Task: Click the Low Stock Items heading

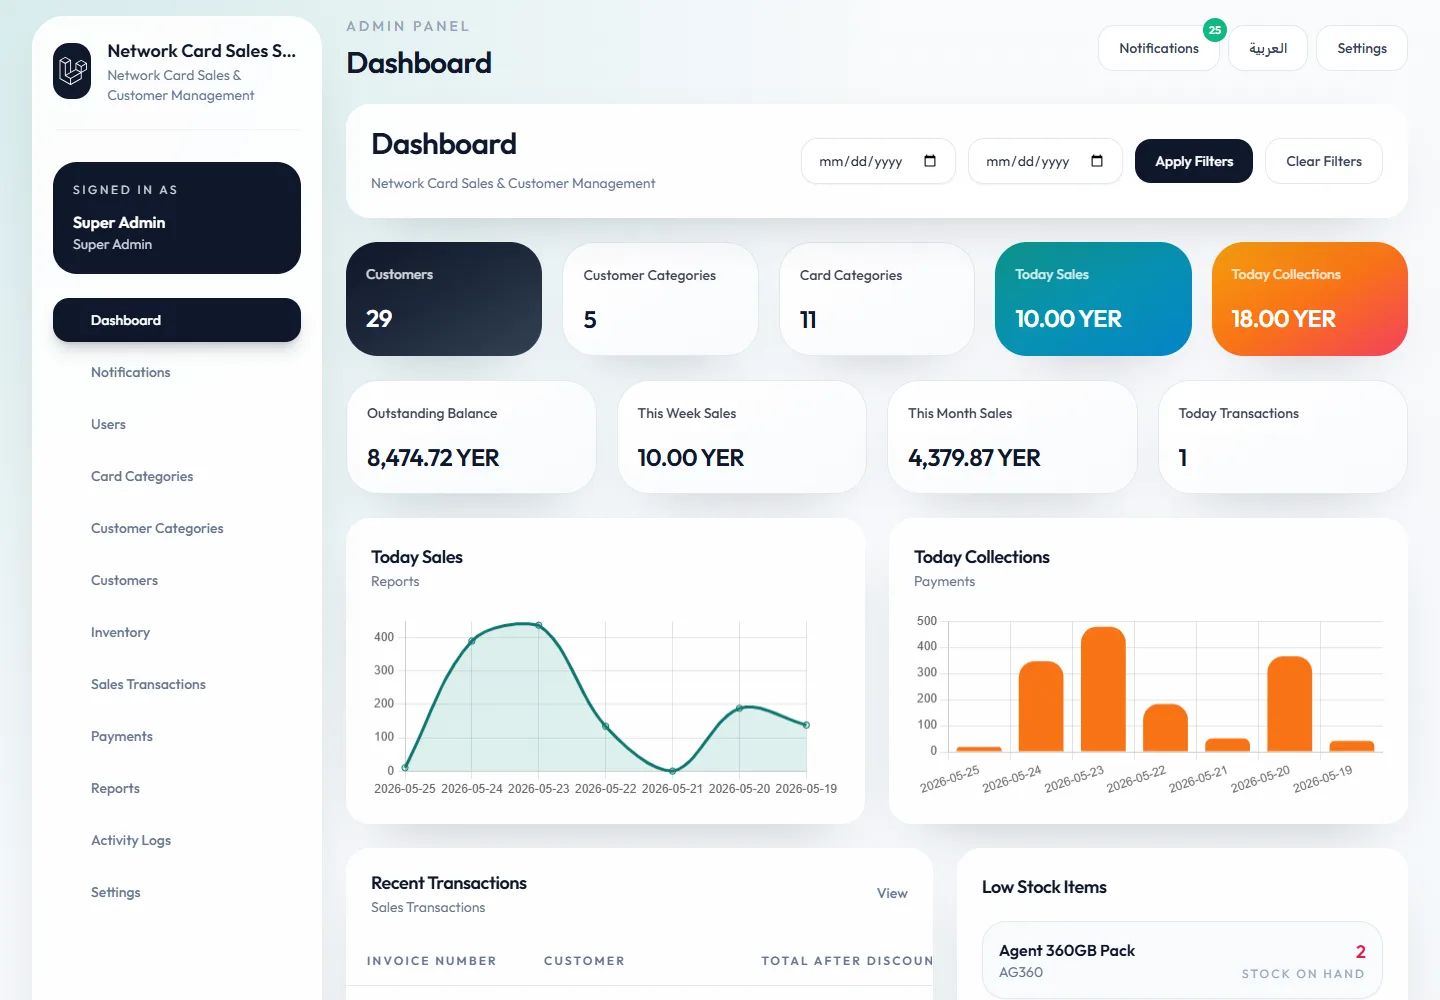Action: click(1044, 887)
